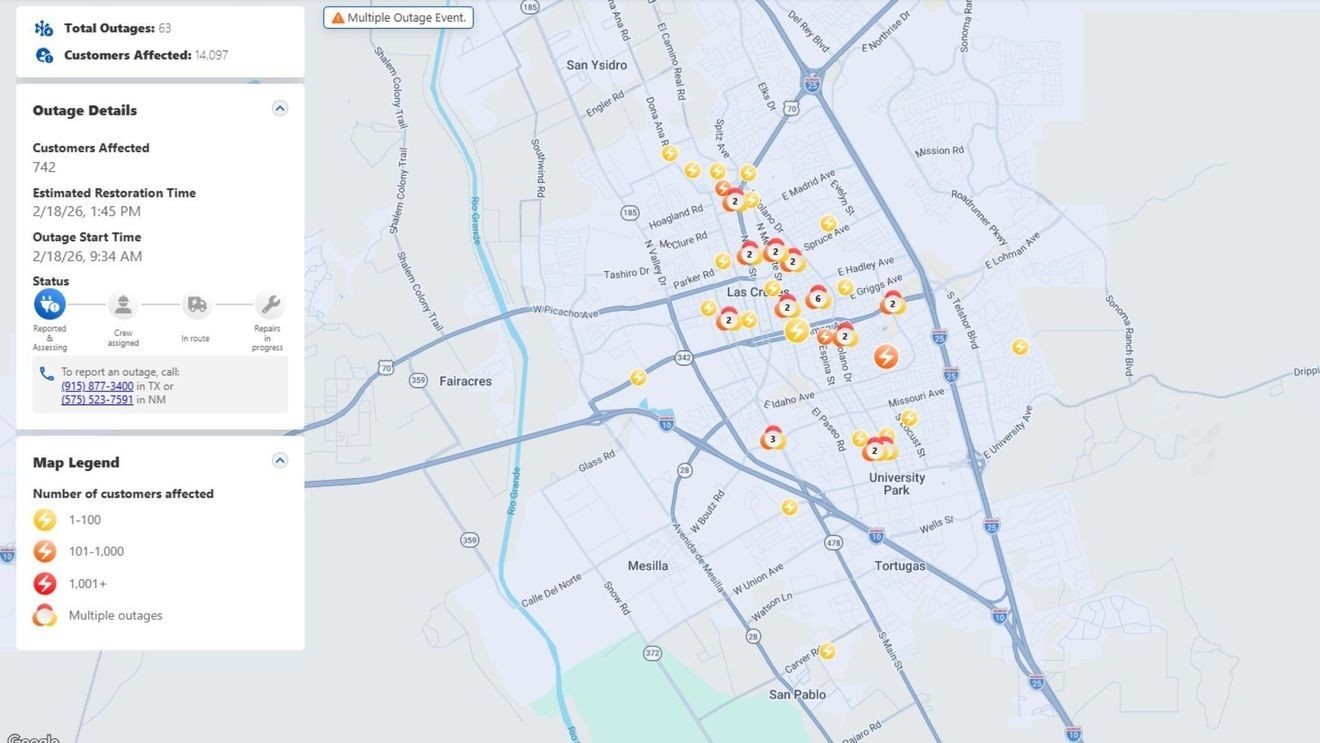Click the outage cluster marker labeled 6
This screenshot has width=1320, height=743.
(x=818, y=298)
